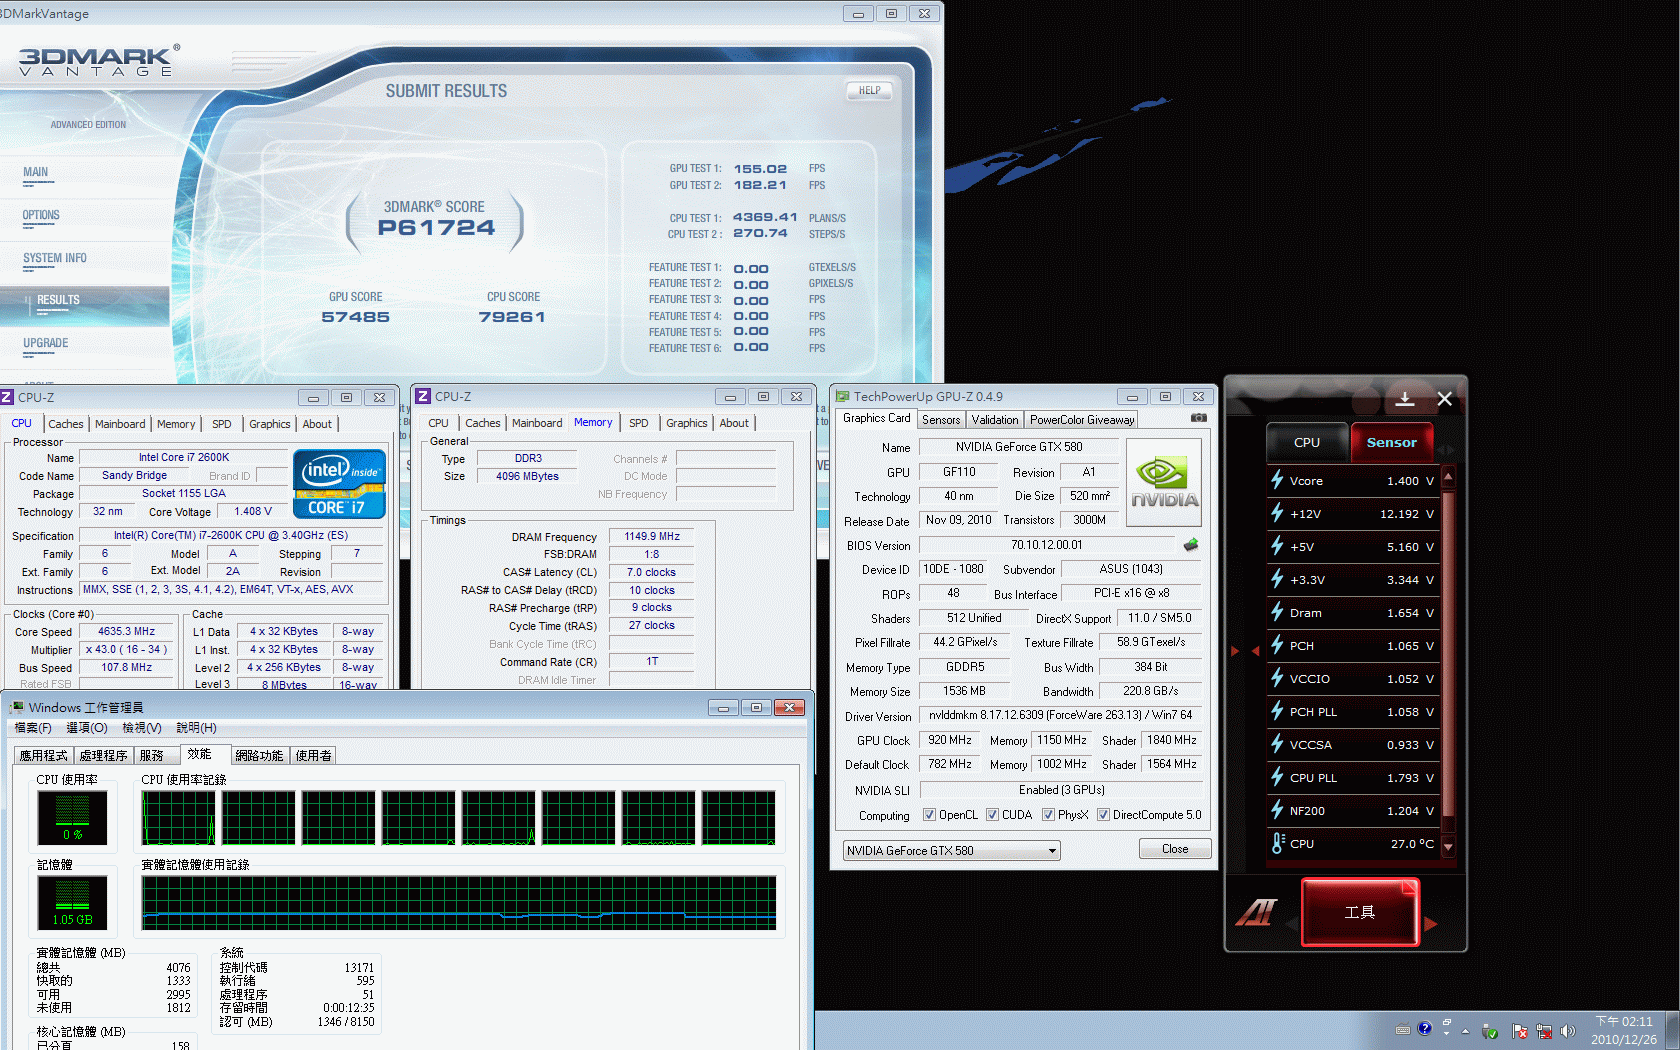The height and width of the screenshot is (1050, 1680).
Task: Open the Validation tab in GPU-Z
Action: [995, 420]
